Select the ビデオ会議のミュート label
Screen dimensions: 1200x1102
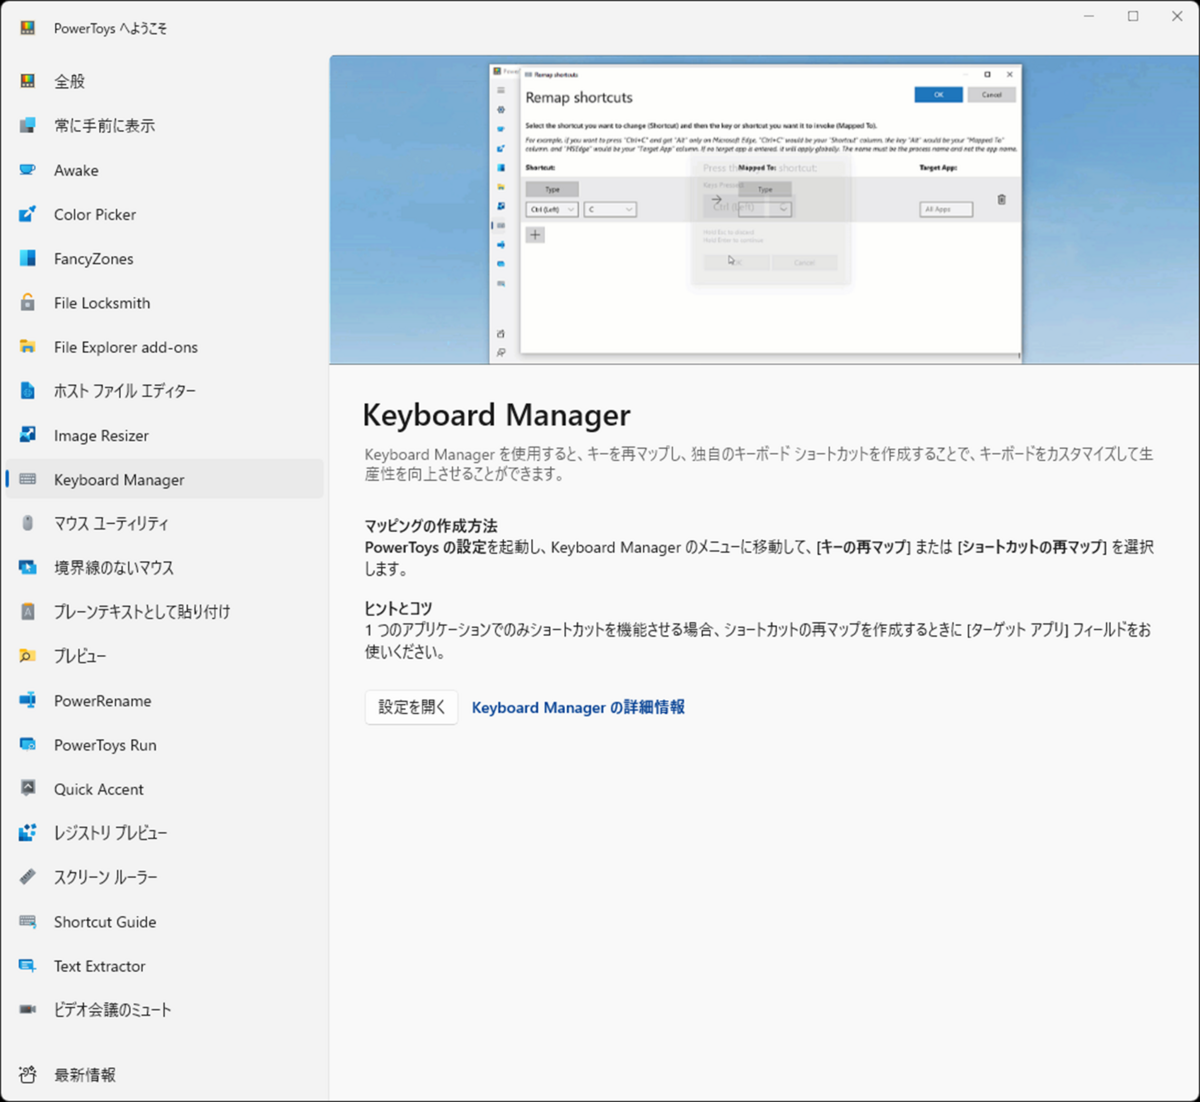tap(113, 1009)
